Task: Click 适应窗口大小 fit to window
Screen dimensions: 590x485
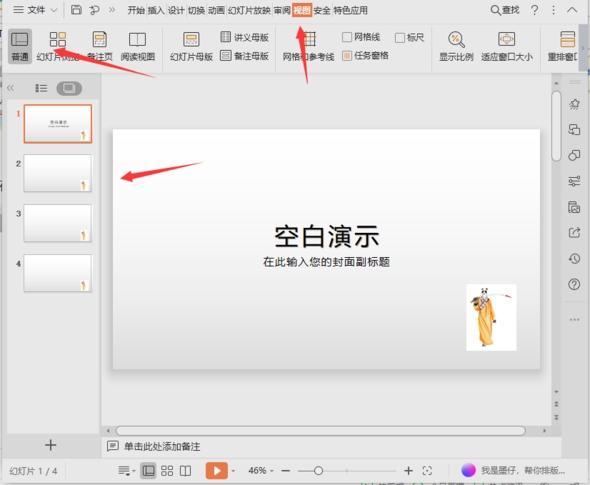Action: click(506, 46)
